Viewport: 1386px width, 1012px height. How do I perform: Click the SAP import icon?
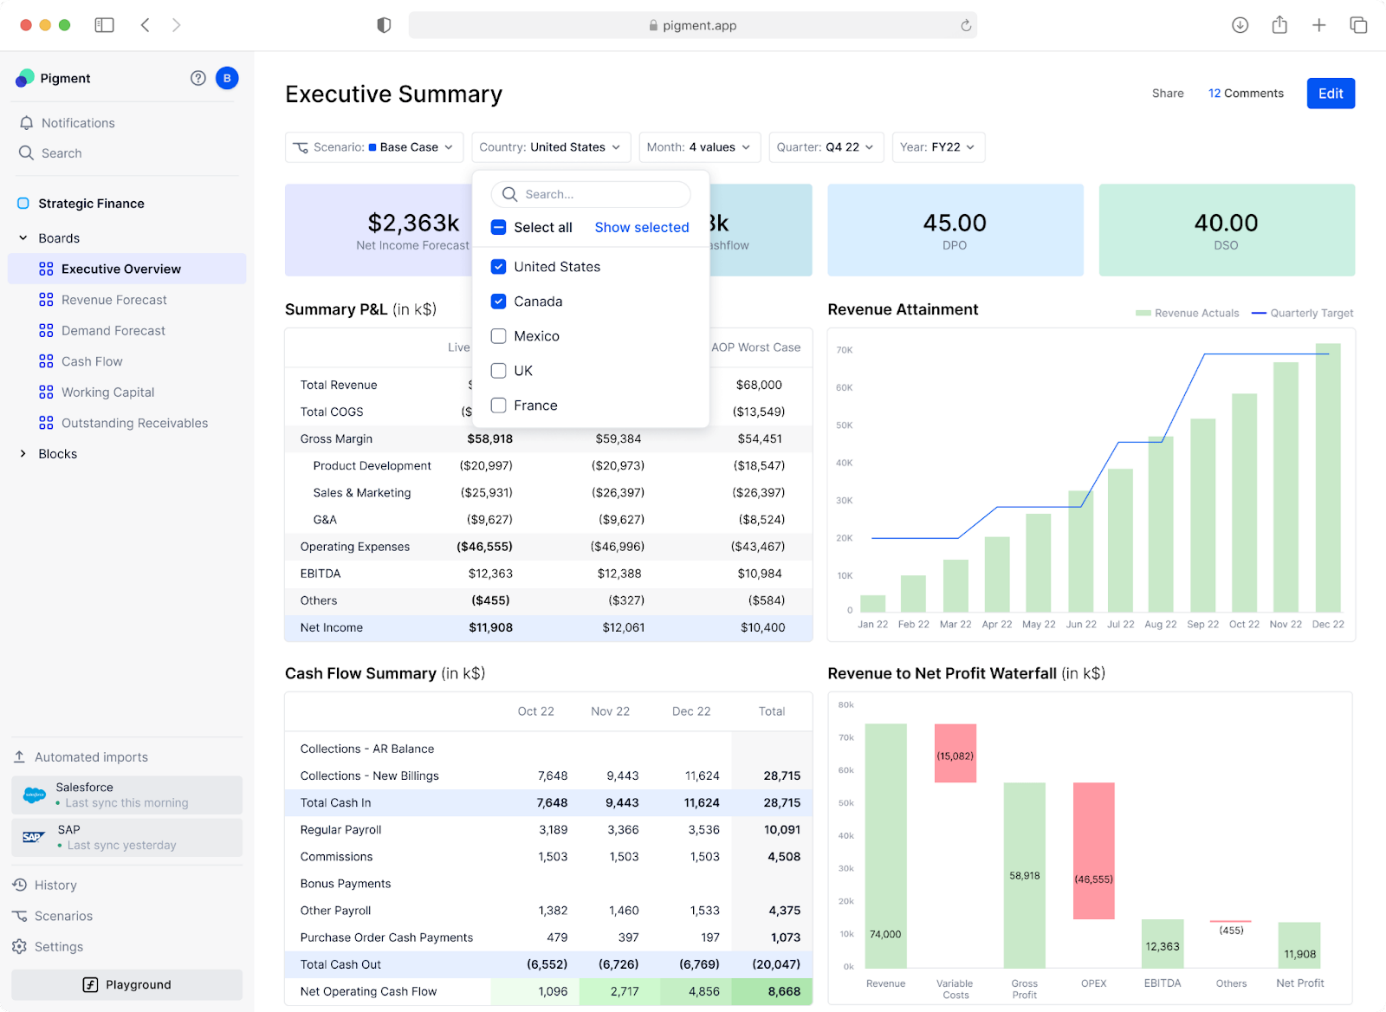tap(33, 837)
